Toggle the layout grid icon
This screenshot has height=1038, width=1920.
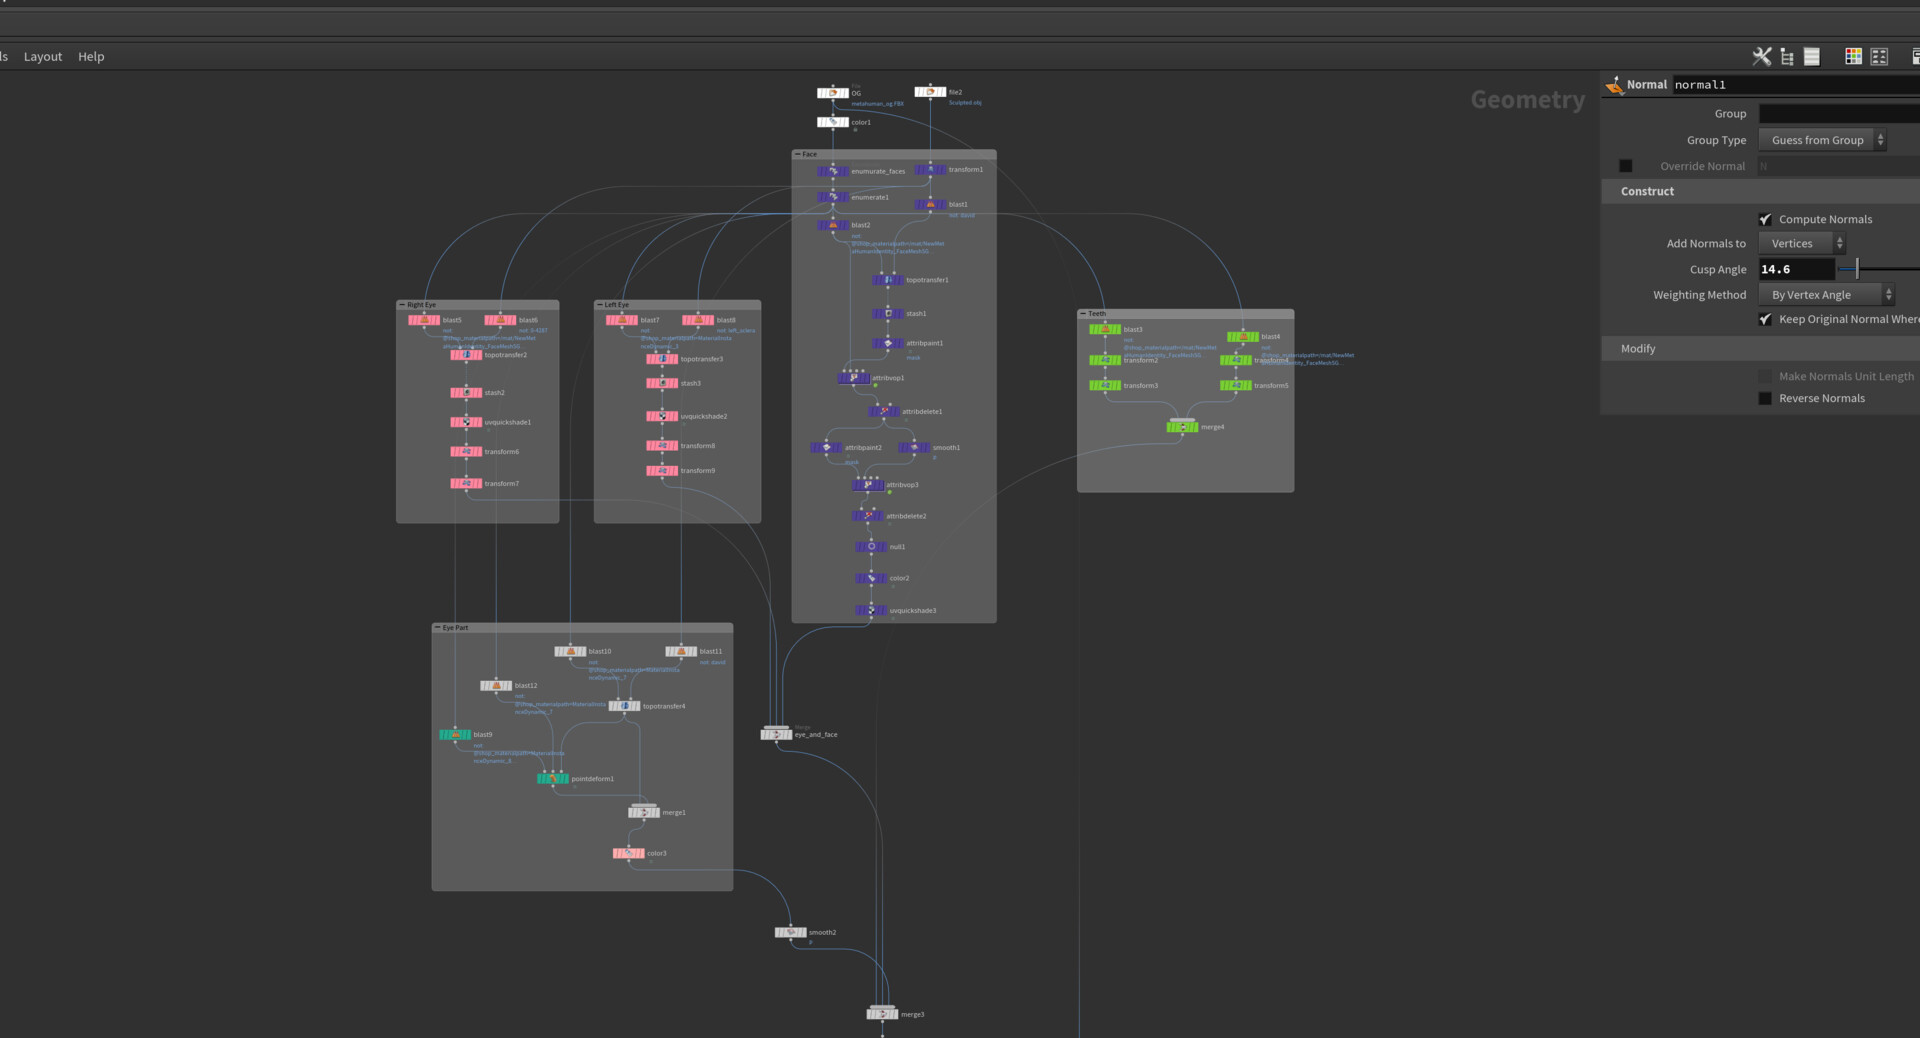(x=1879, y=57)
